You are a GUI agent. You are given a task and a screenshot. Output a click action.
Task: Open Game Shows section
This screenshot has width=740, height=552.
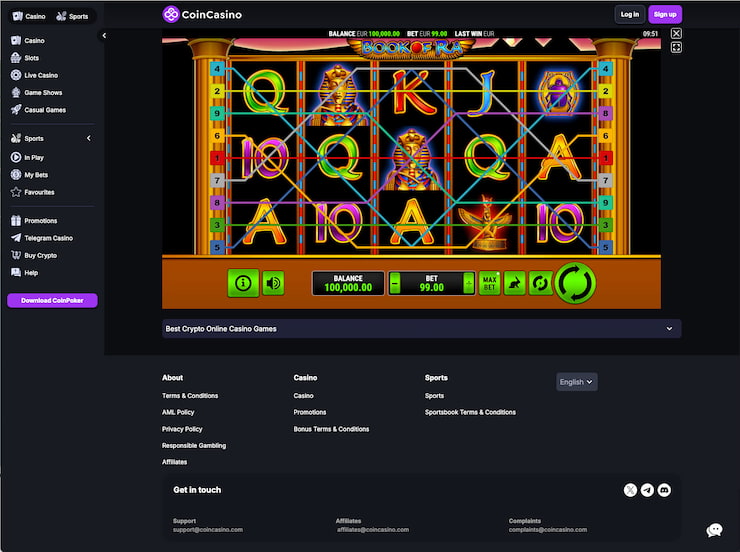tap(36, 92)
